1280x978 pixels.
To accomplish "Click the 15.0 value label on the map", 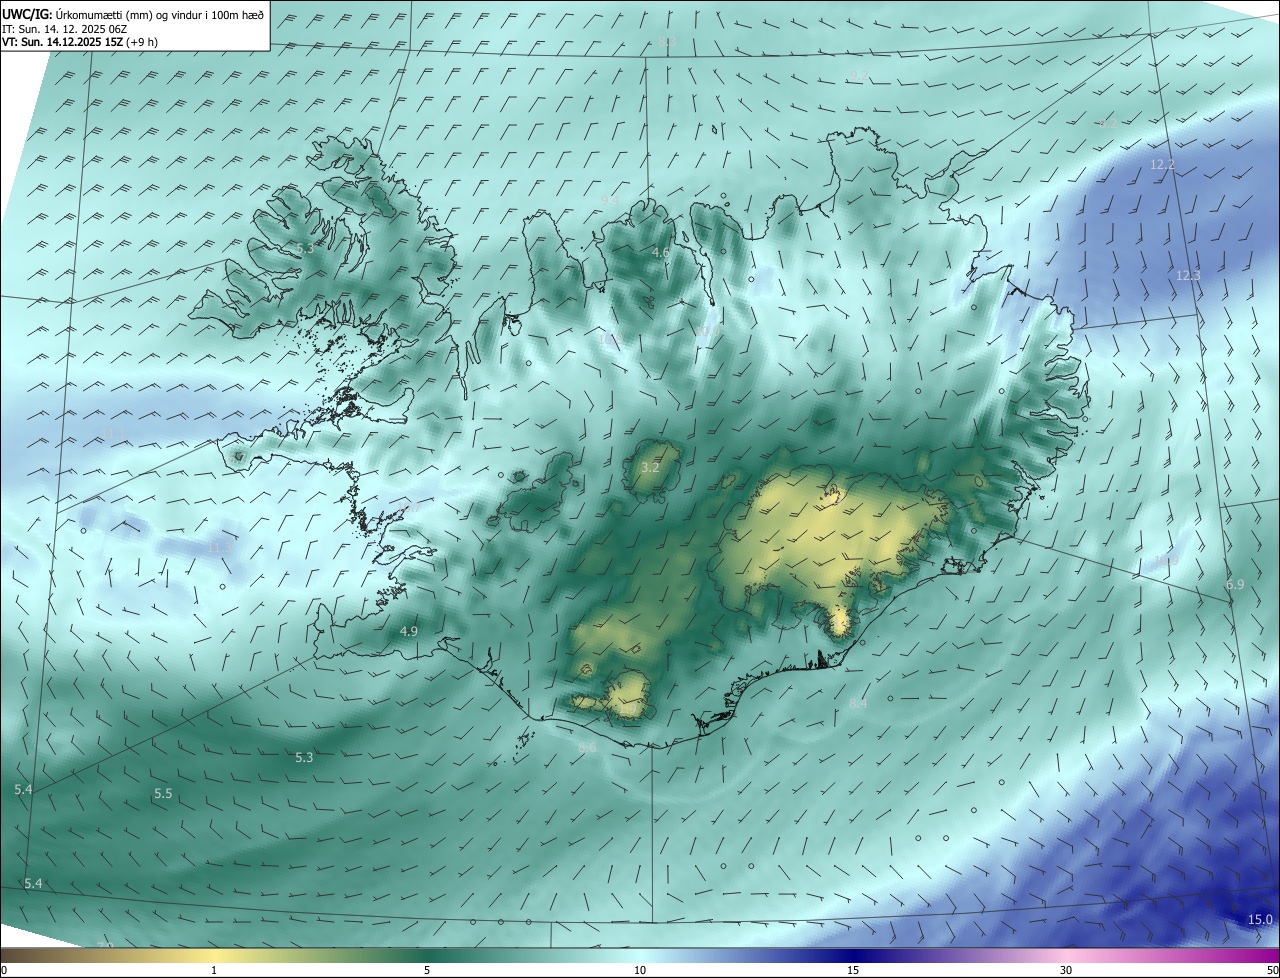I will click(1260, 919).
